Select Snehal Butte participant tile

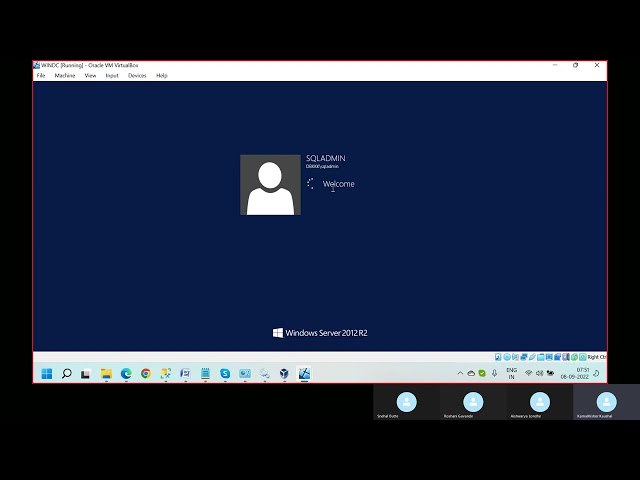(x=407, y=402)
